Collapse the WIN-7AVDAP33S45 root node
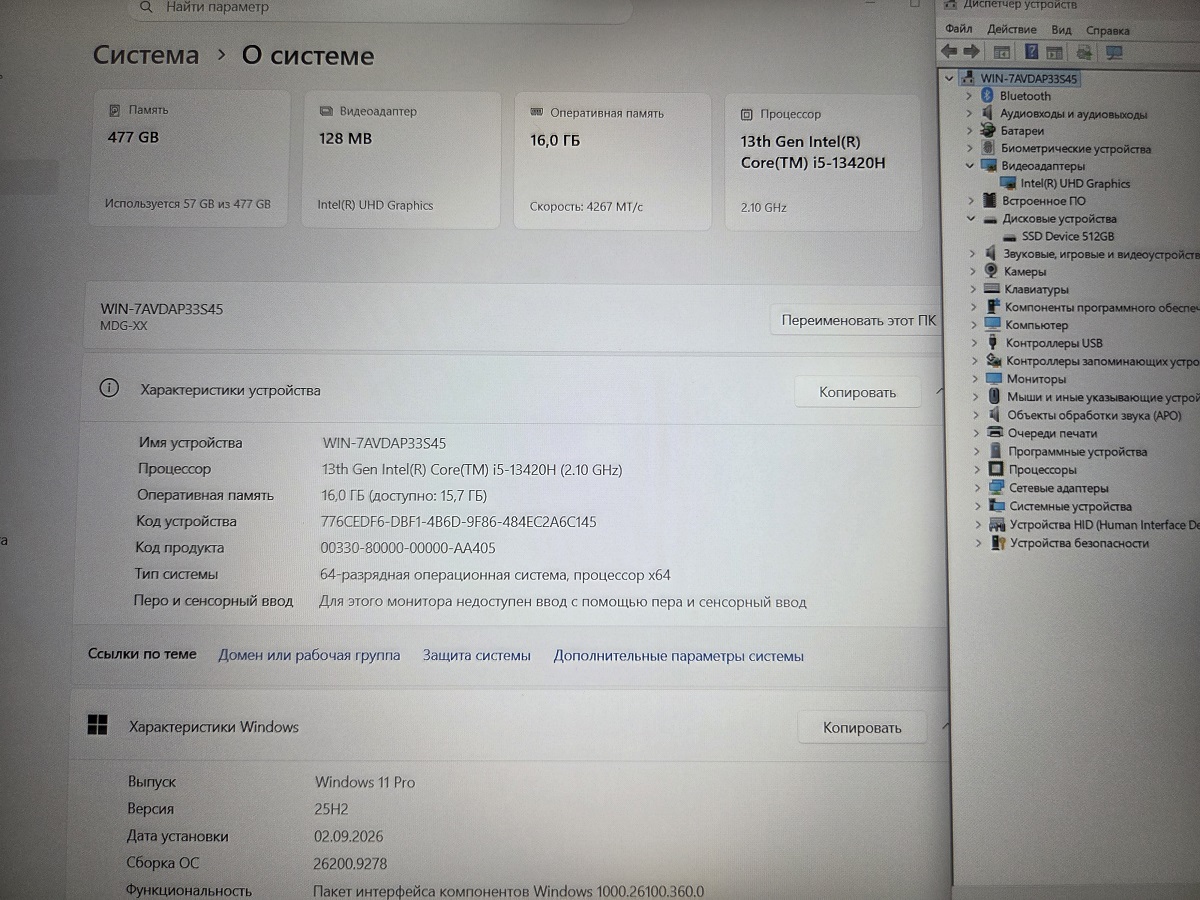This screenshot has width=1200, height=900. tap(949, 78)
